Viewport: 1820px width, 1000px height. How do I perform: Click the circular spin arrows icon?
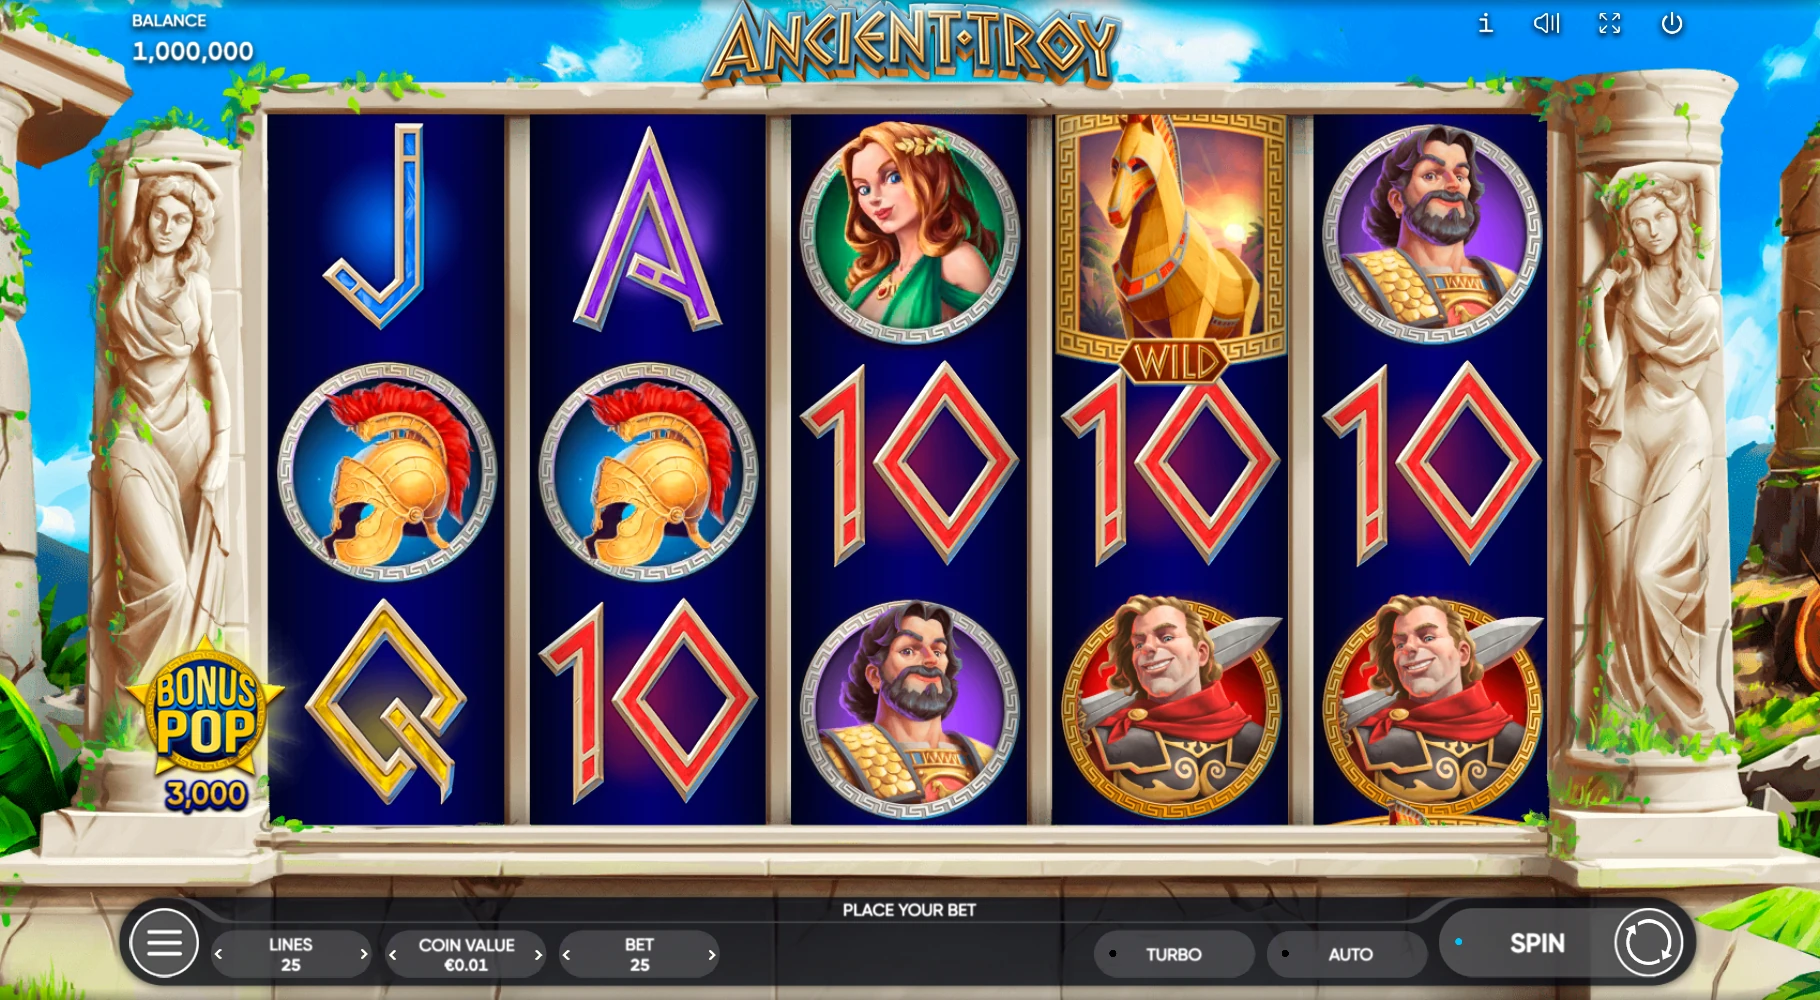click(1648, 942)
